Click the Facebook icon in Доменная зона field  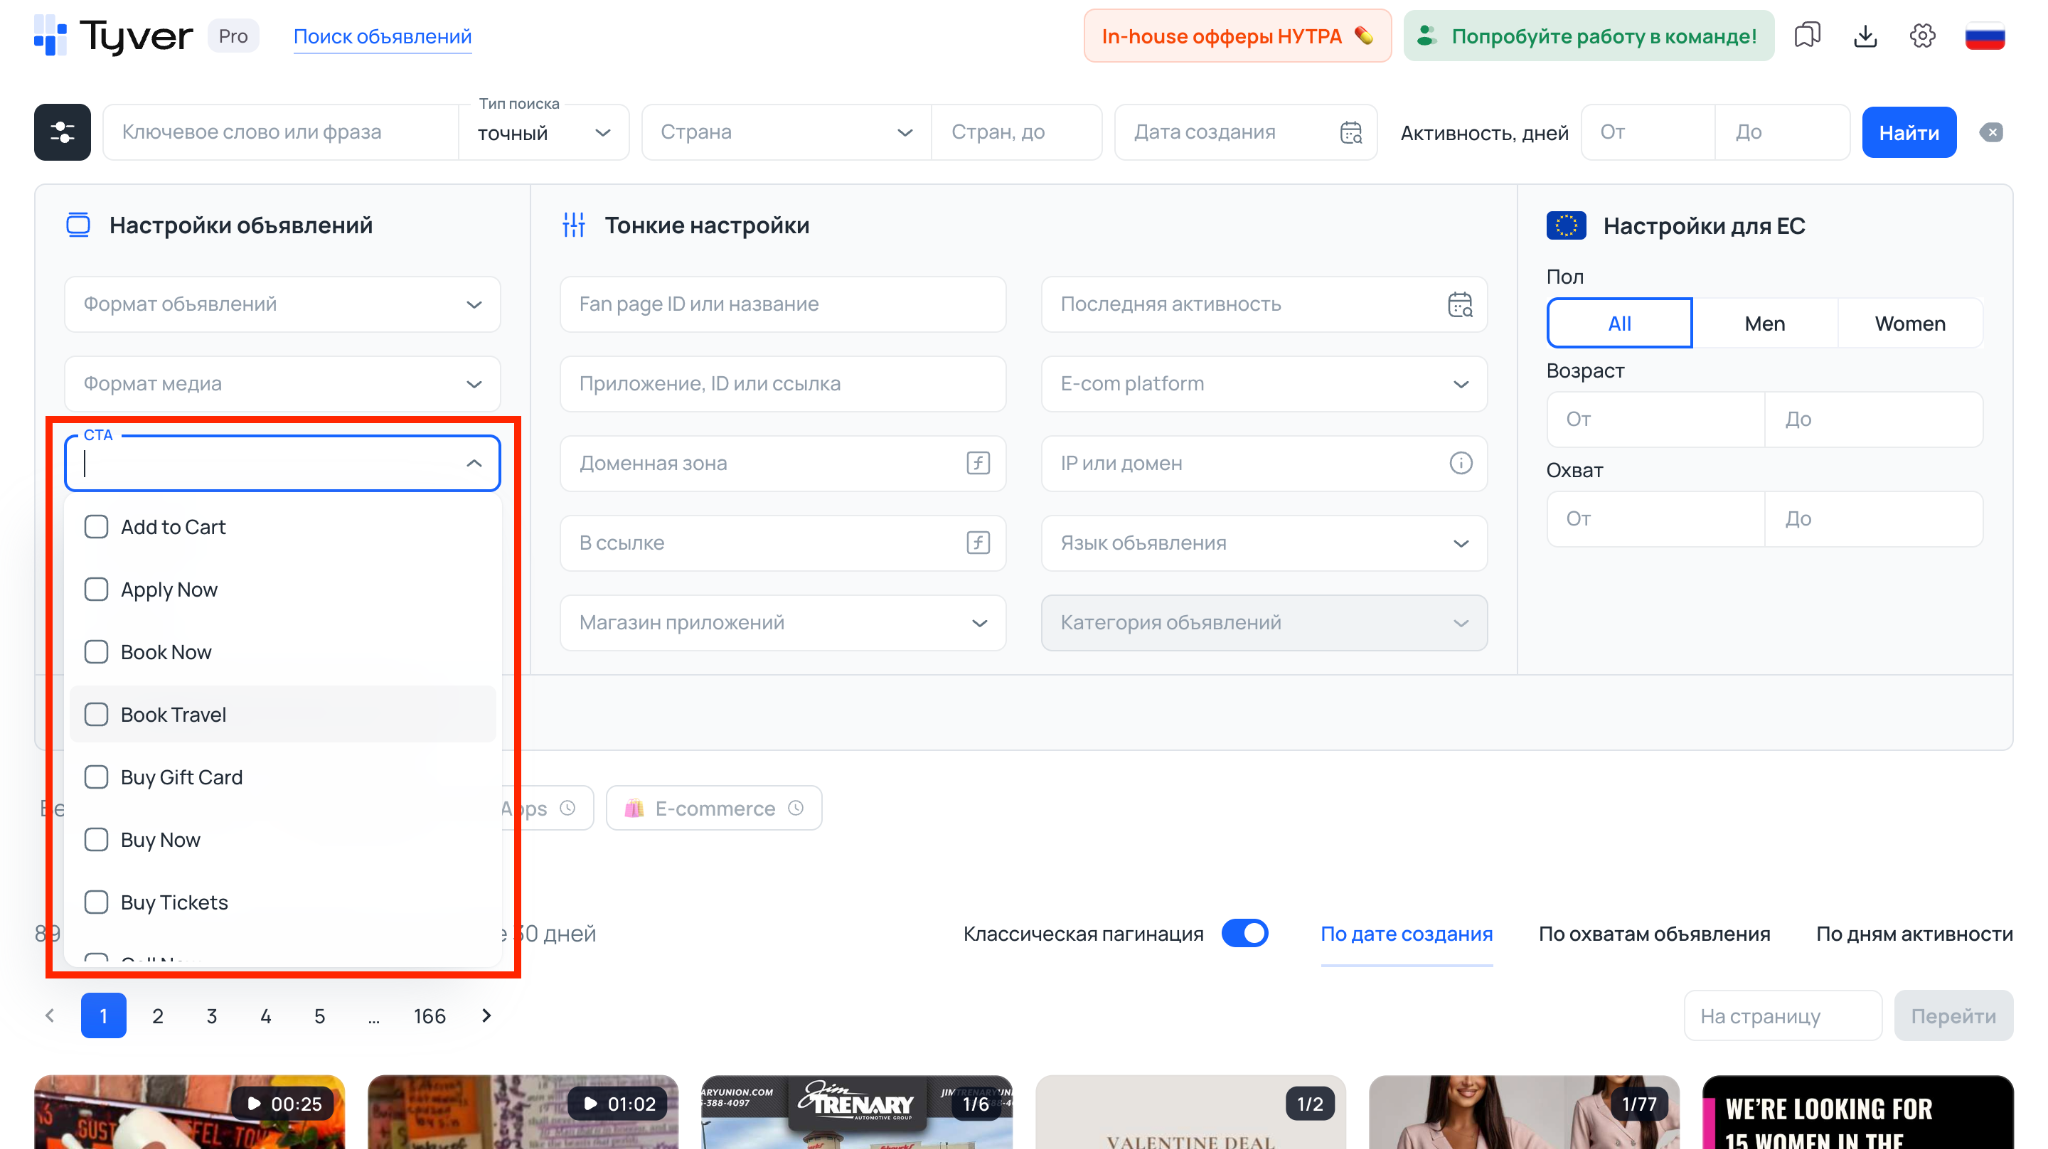(x=976, y=463)
